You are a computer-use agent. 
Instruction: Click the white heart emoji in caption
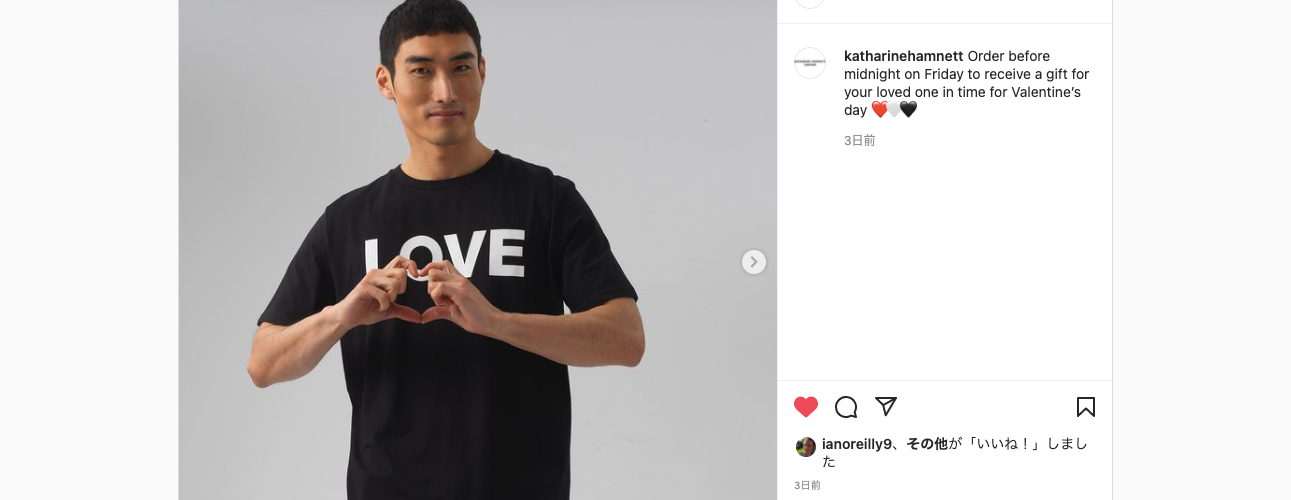tap(894, 110)
